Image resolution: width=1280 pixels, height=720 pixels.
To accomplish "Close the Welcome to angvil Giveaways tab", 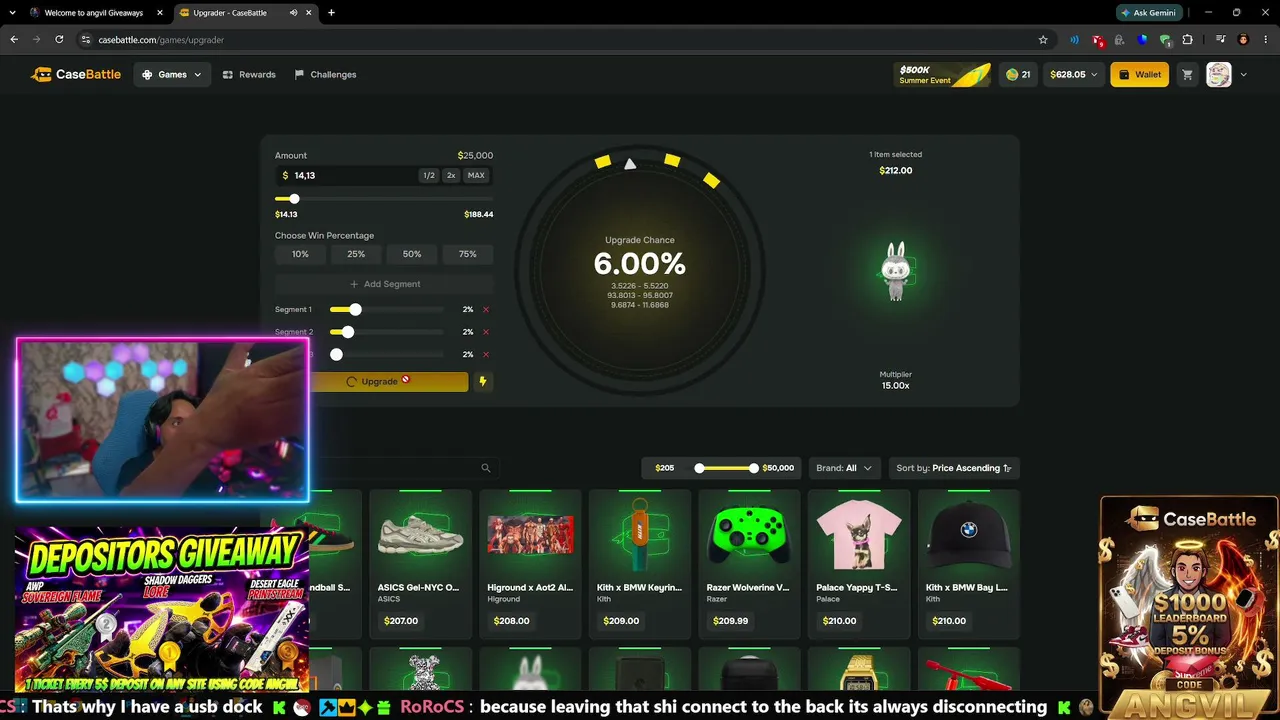I will tap(160, 13).
